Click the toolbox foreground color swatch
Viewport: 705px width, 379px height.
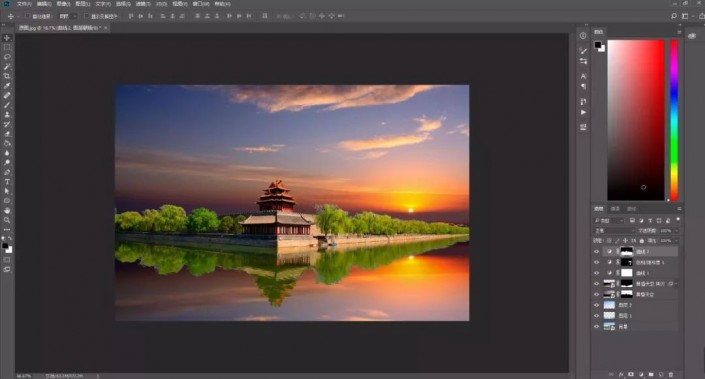[5, 246]
